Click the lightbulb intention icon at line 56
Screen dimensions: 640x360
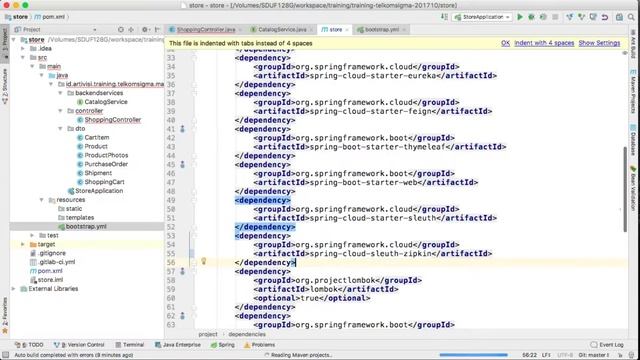pyautogui.click(x=204, y=261)
